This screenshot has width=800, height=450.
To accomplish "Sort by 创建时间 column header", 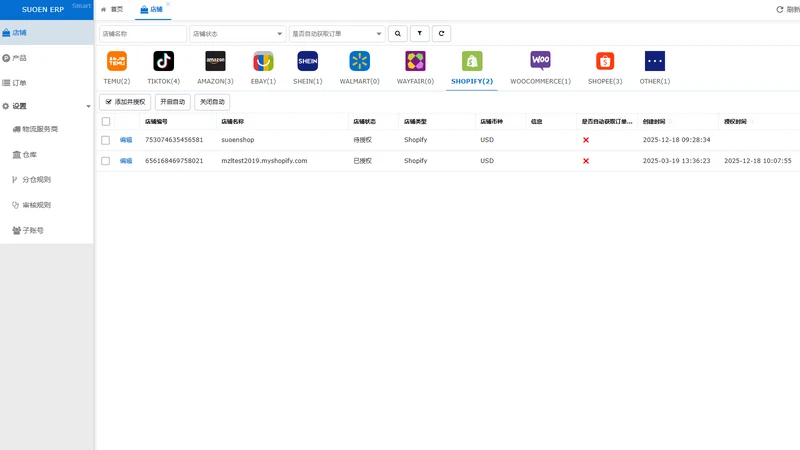I will (x=654, y=121).
